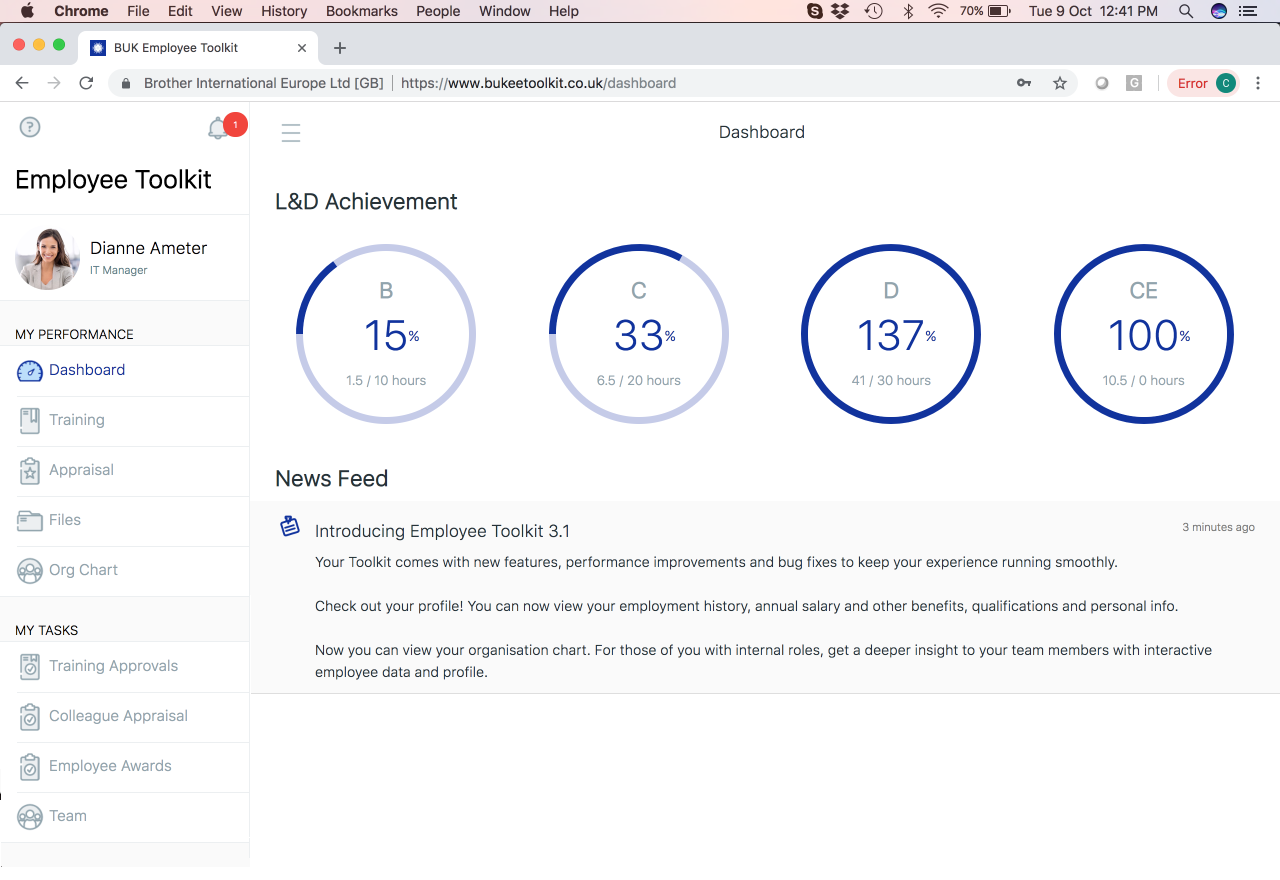Click the G extension icon
Image resolution: width=1280 pixels, height=880 pixels.
(x=1134, y=83)
